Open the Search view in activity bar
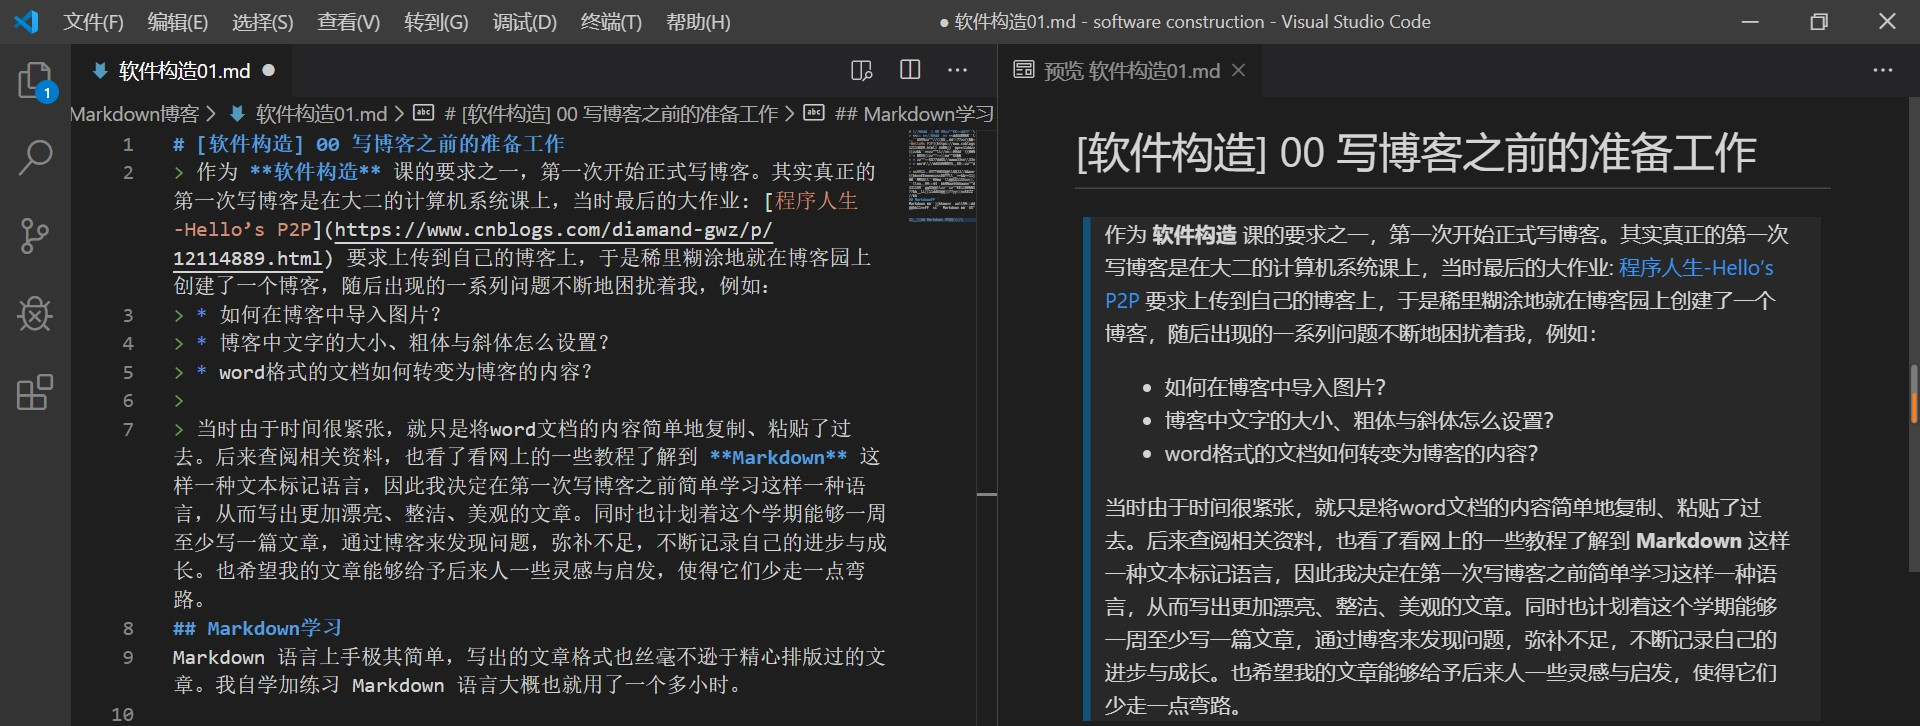Viewport: 1920px width, 726px height. 35,158
